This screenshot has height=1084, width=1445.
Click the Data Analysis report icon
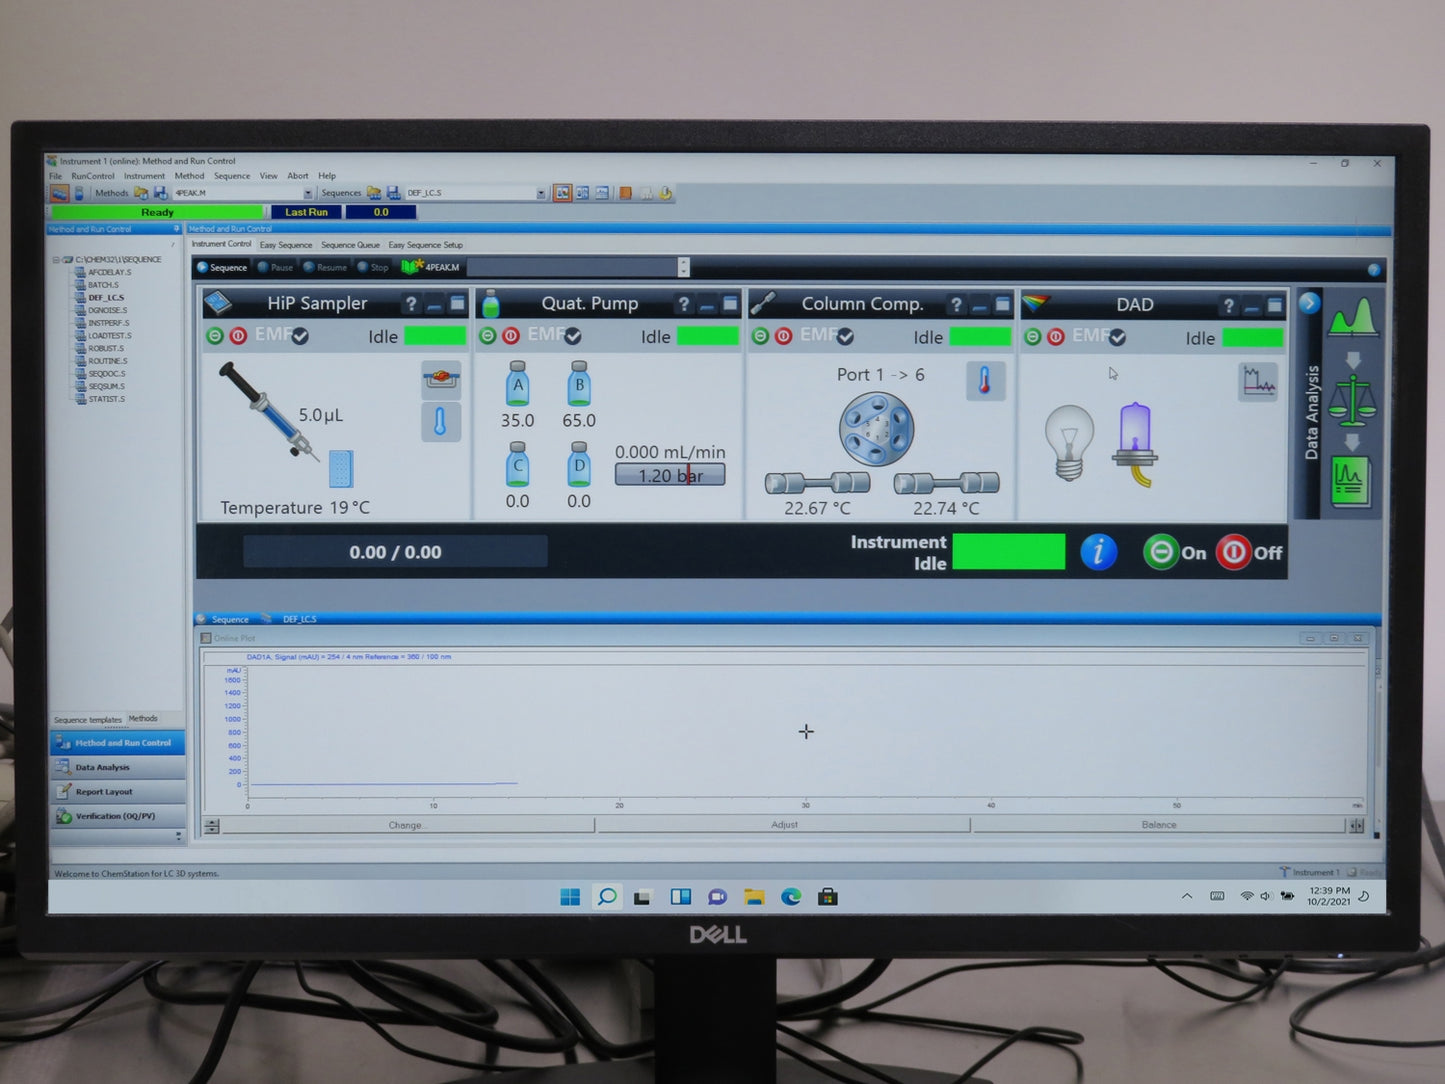1350,482
